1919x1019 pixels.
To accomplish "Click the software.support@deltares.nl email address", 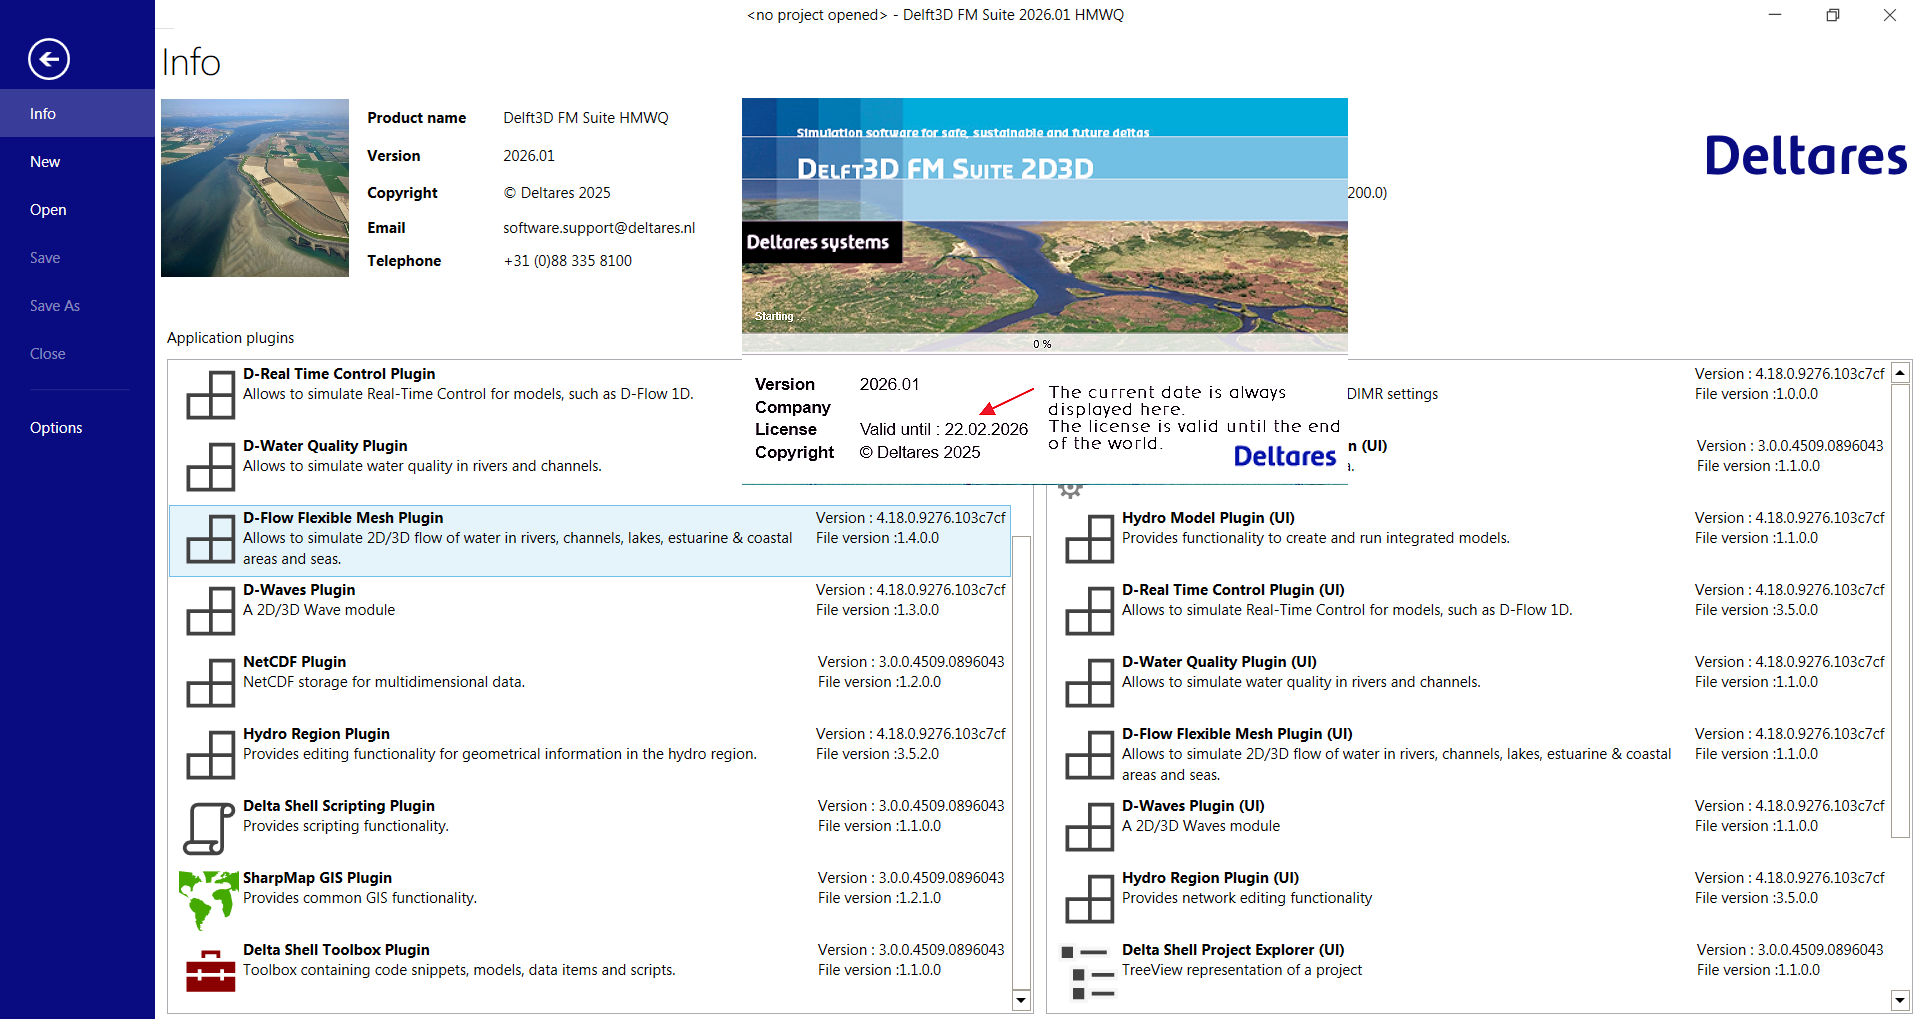I will (x=599, y=228).
